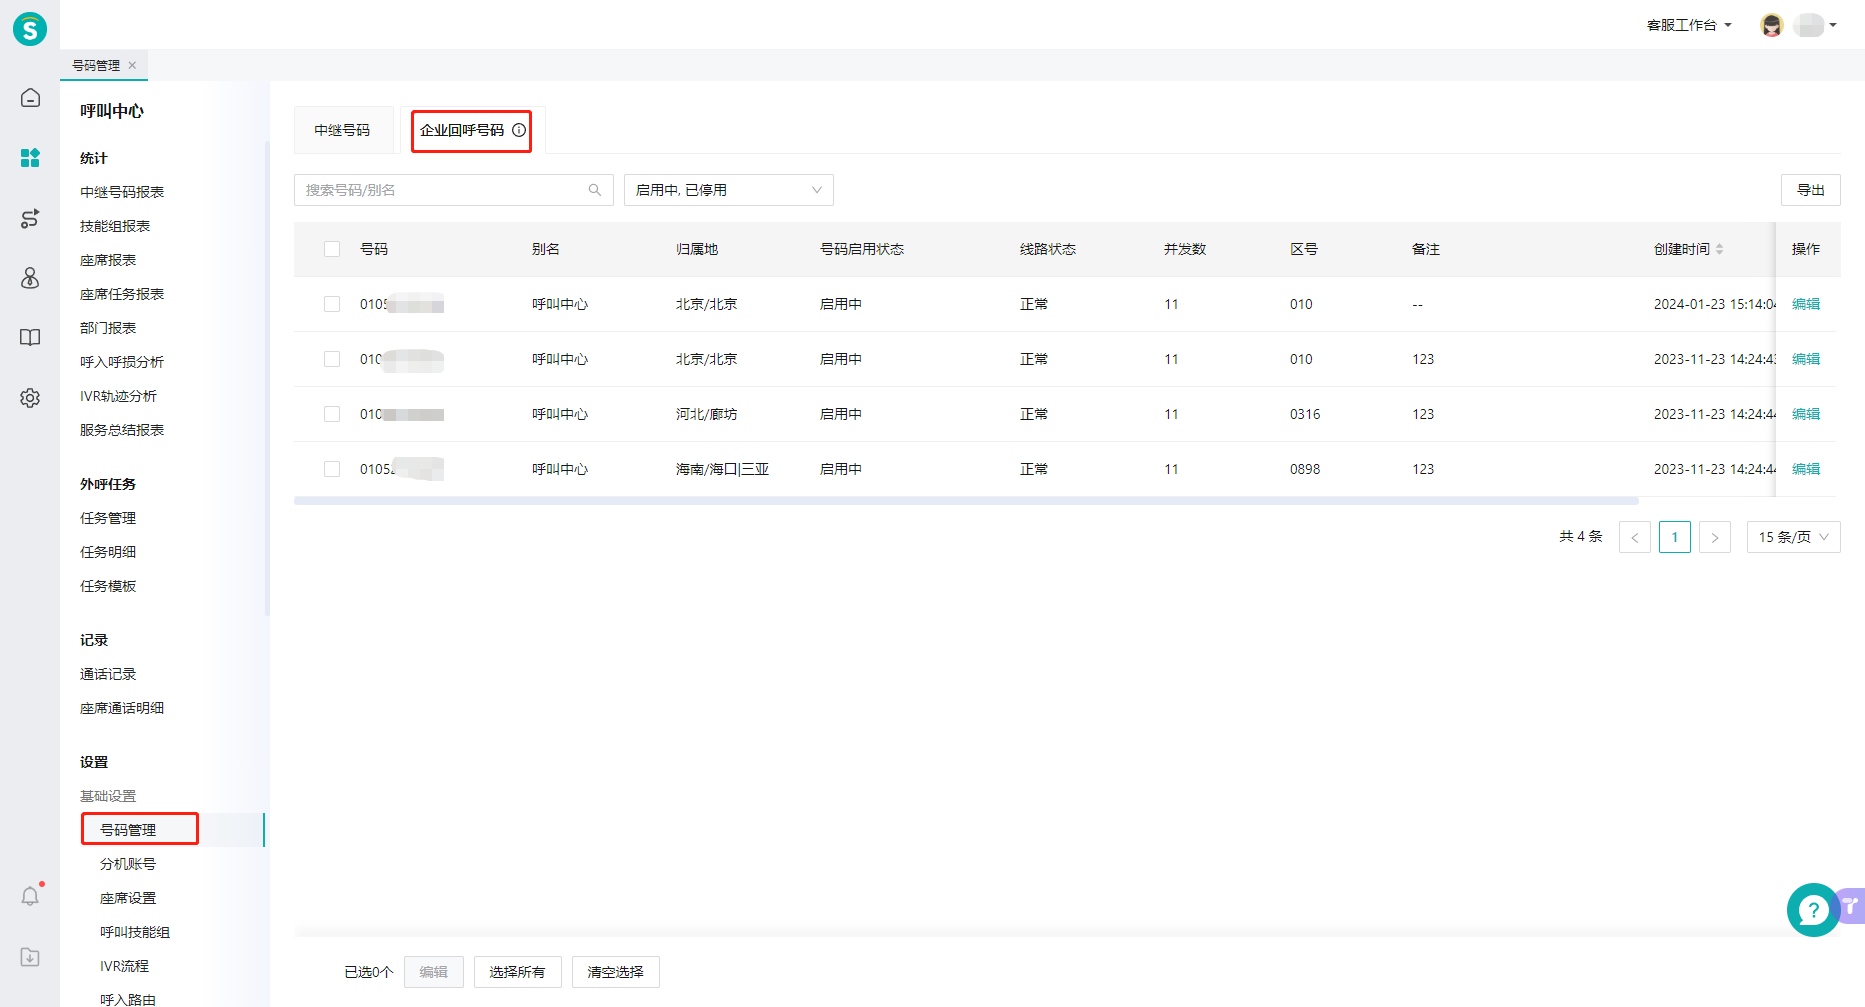Viewport: 1865px width, 1007px height.
Task: Click page number 1 in pagination
Action: pos(1675,537)
